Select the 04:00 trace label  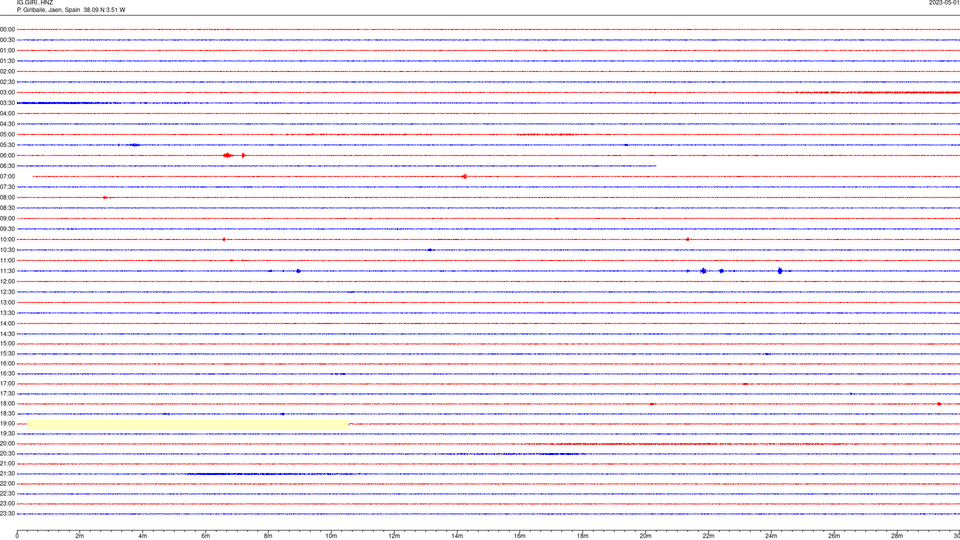[x=7, y=113]
